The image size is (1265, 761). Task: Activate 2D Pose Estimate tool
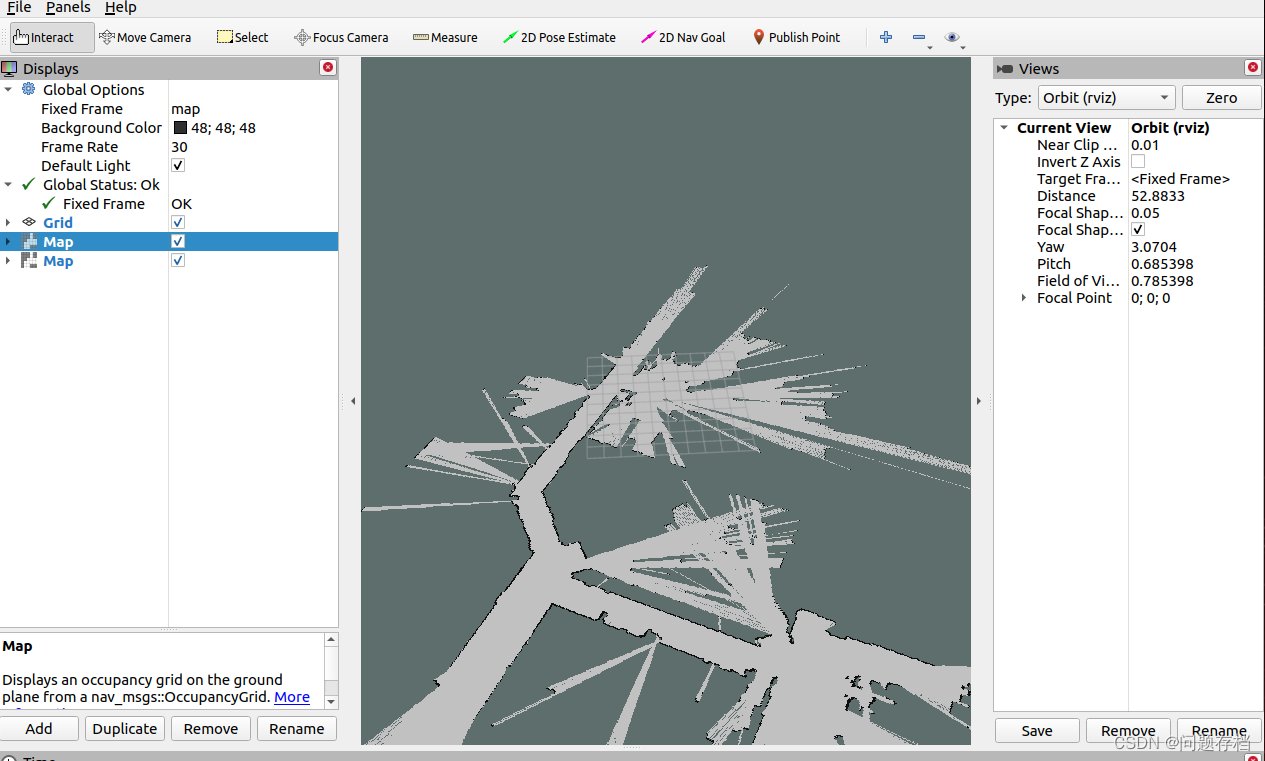pos(559,37)
